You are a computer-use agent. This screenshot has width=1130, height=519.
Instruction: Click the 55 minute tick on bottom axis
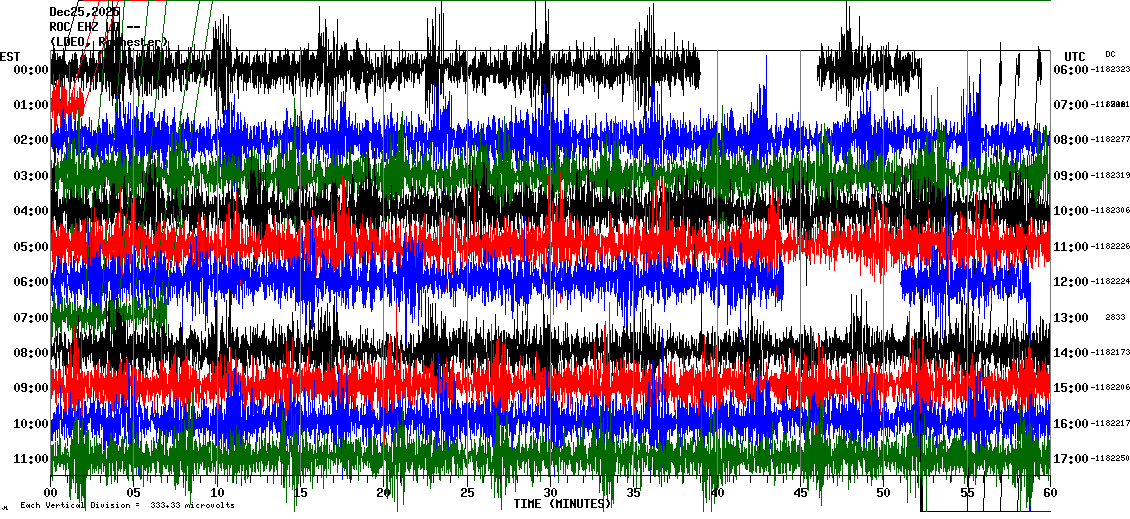tap(966, 493)
